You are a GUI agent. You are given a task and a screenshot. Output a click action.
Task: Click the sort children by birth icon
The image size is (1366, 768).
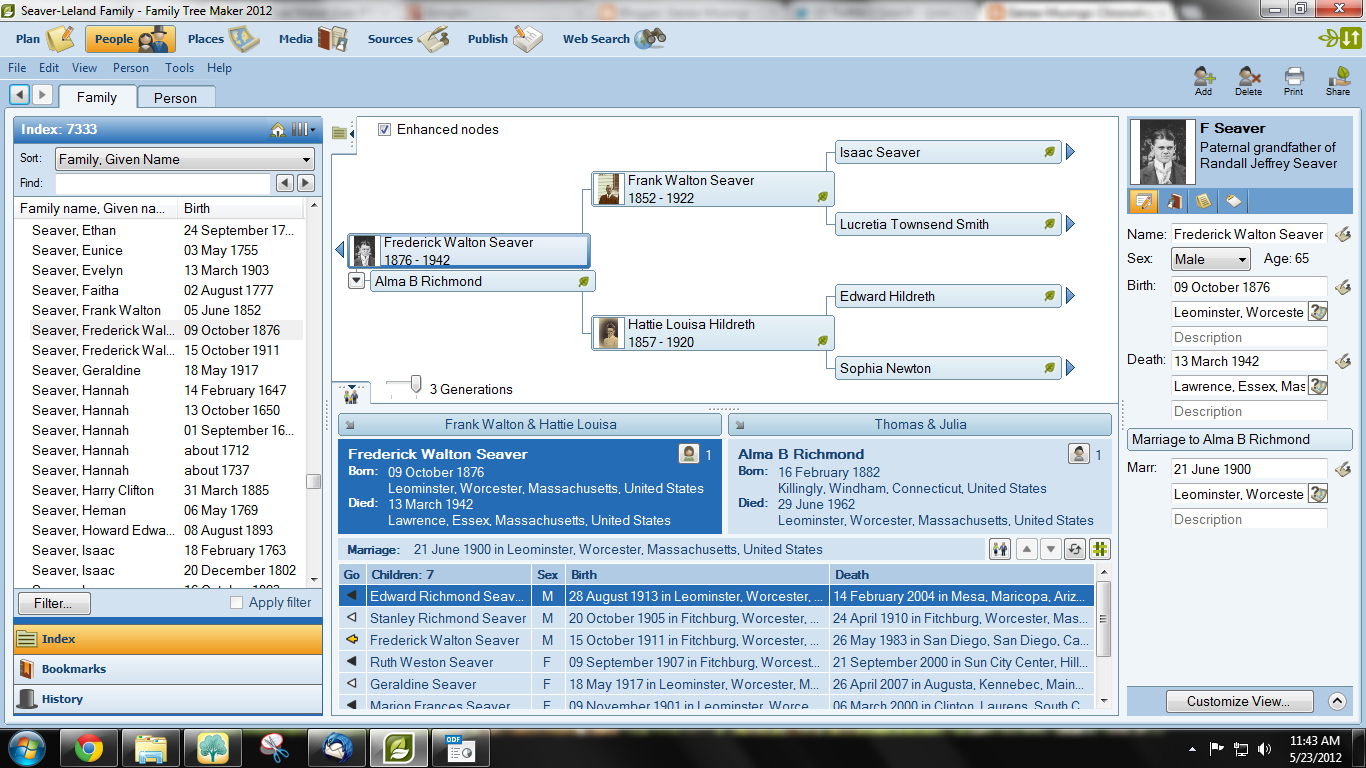1075,549
